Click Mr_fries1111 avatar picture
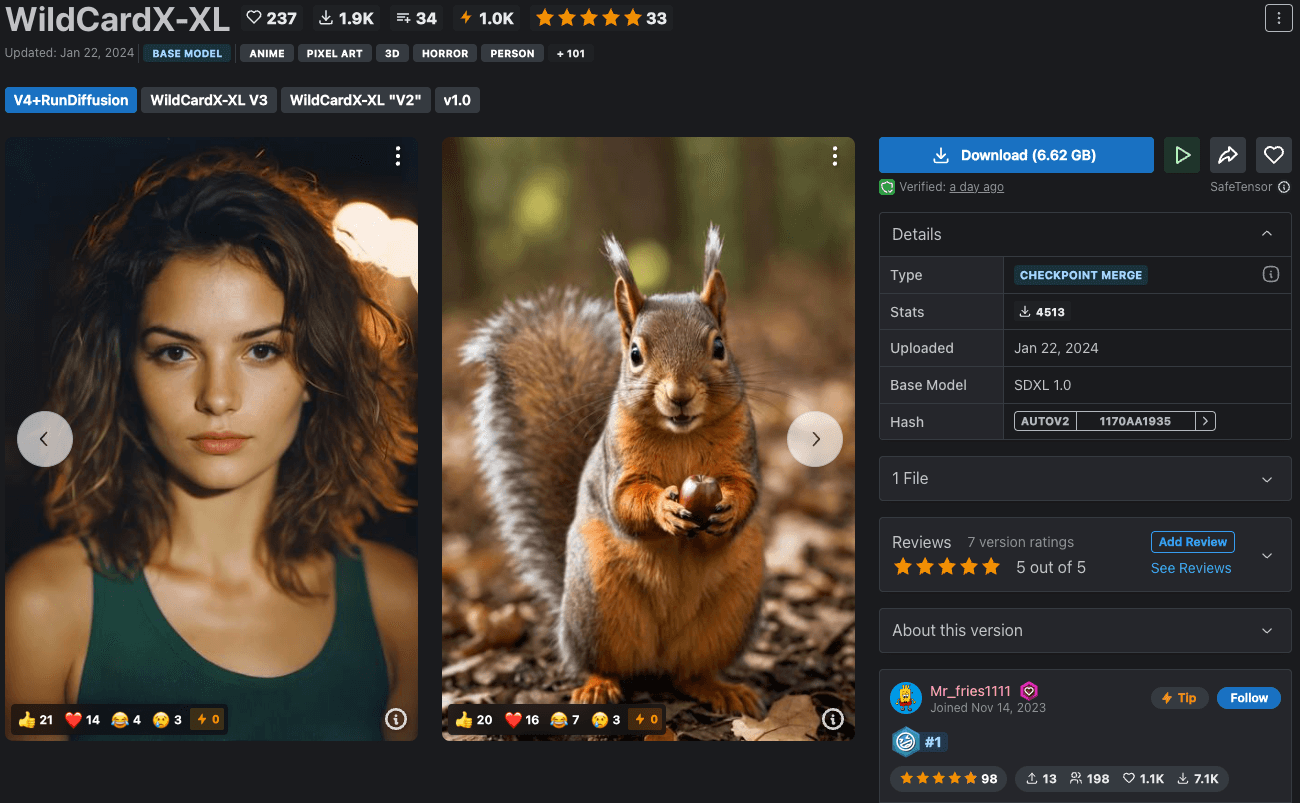The width and height of the screenshot is (1300, 803). (906, 698)
